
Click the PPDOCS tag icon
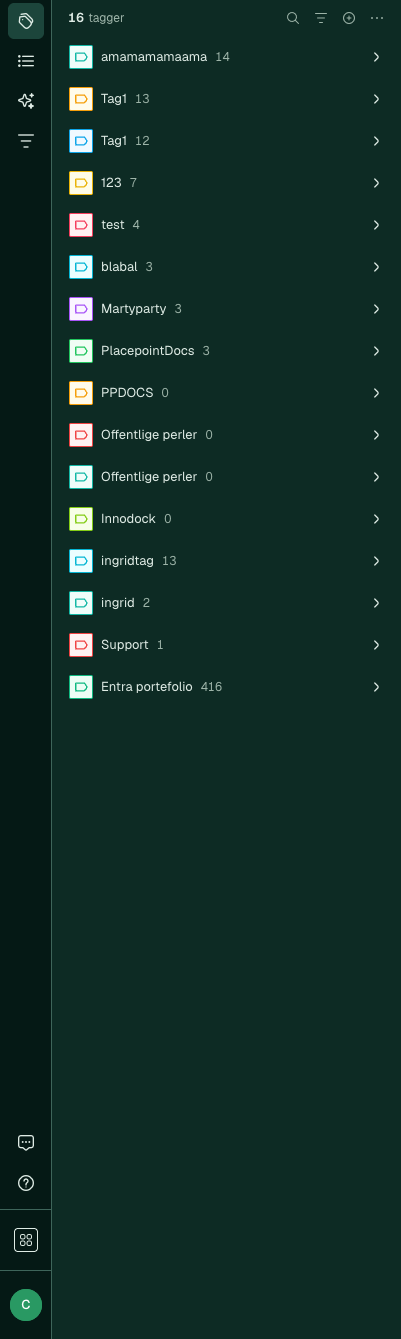click(81, 393)
